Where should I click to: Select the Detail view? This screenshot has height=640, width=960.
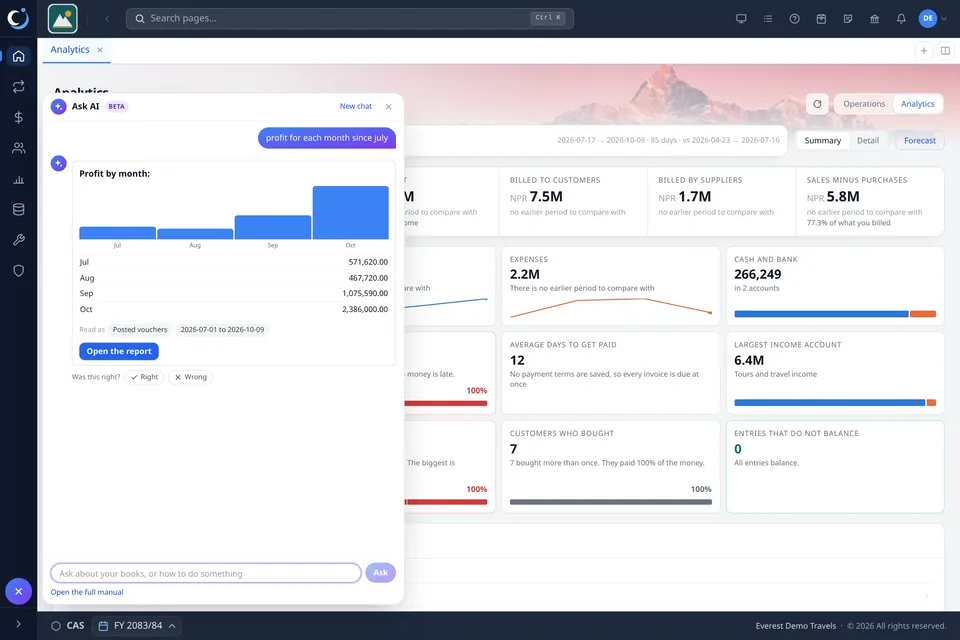point(868,140)
